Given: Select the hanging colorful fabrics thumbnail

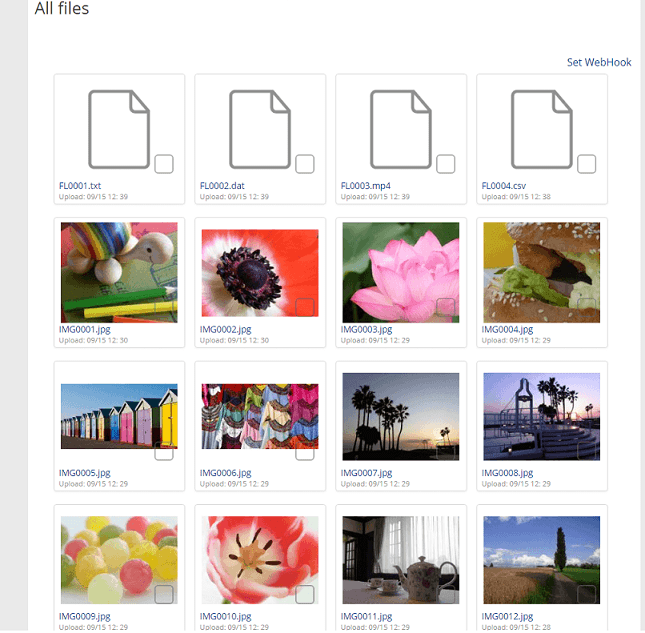Looking at the screenshot, I should click(259, 415).
